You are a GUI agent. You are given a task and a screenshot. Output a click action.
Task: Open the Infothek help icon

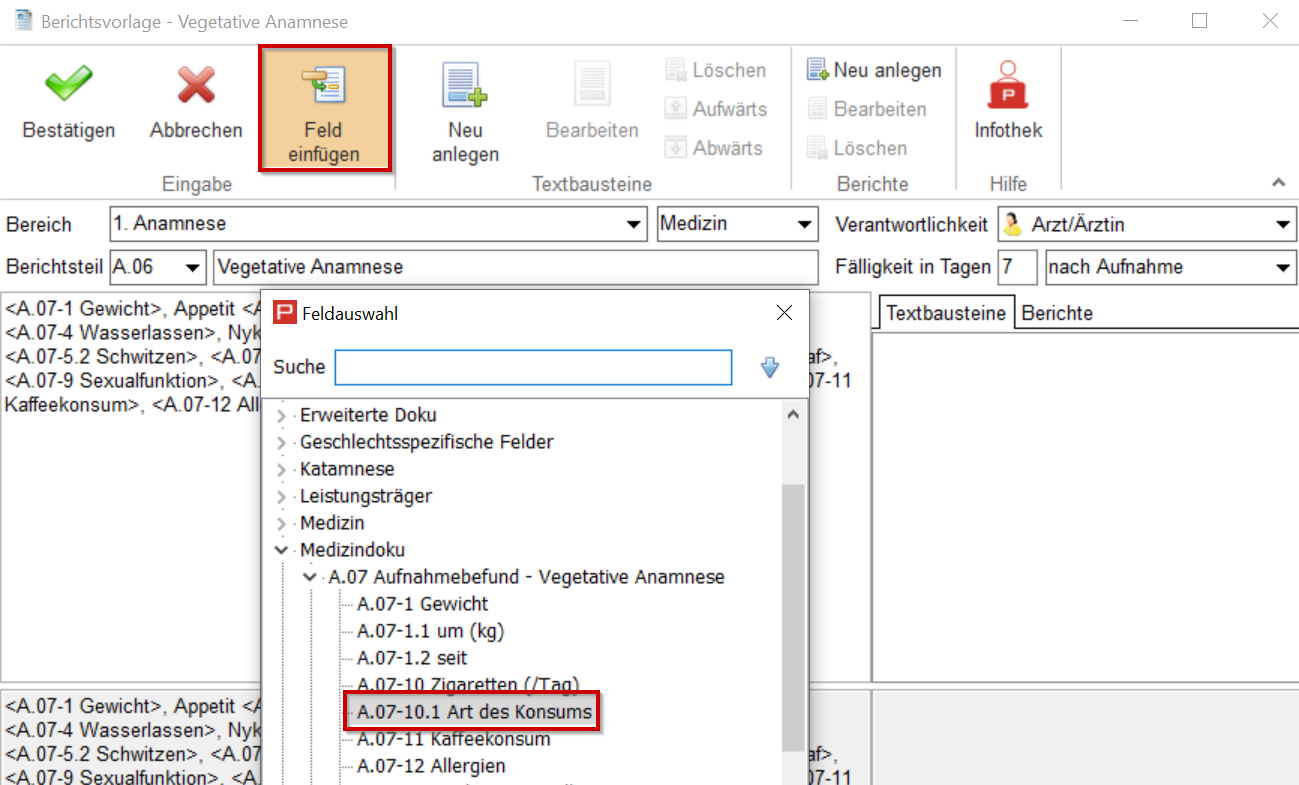tap(1008, 87)
